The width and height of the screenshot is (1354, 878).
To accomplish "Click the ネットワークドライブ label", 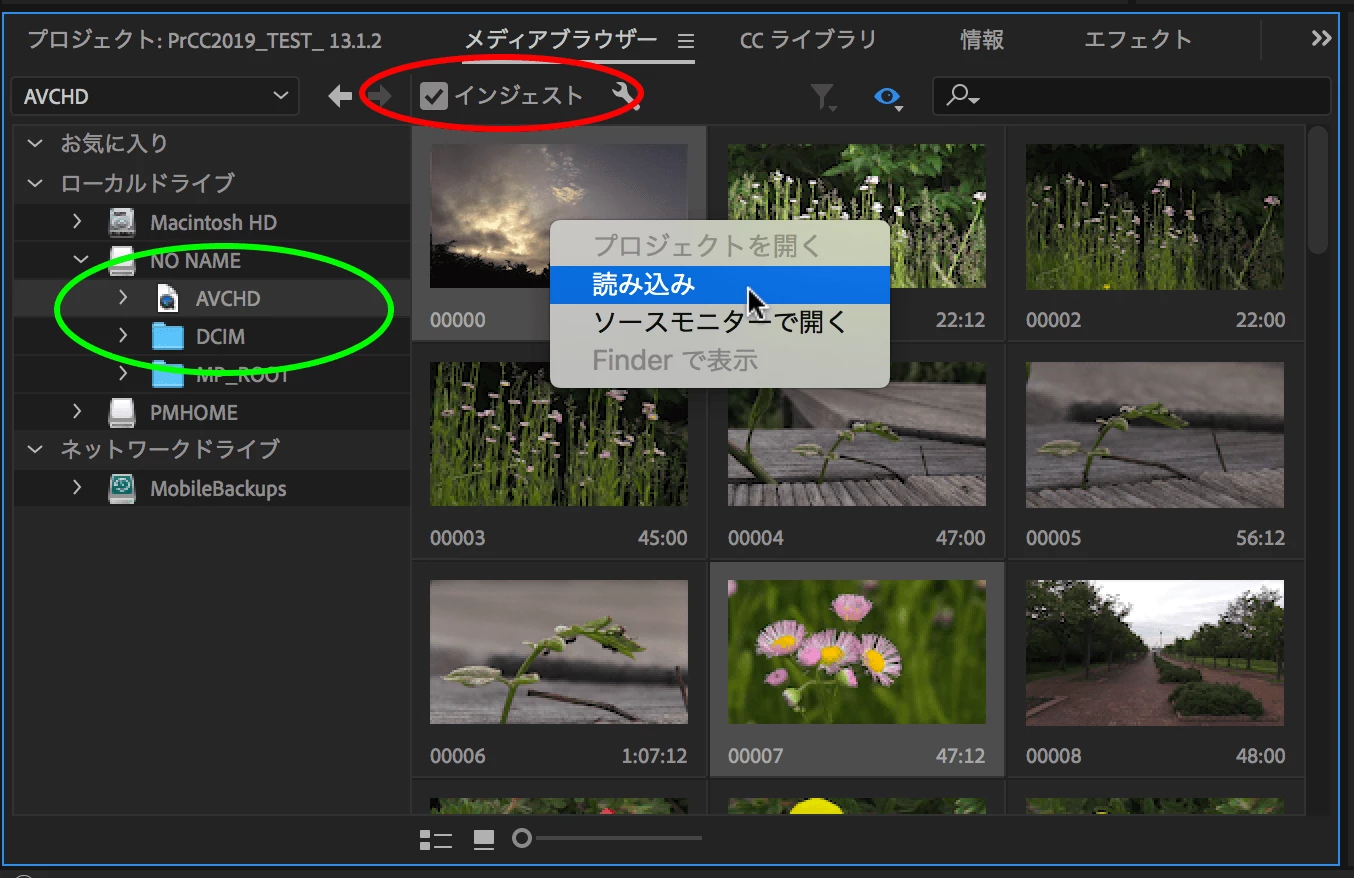I will (170, 450).
